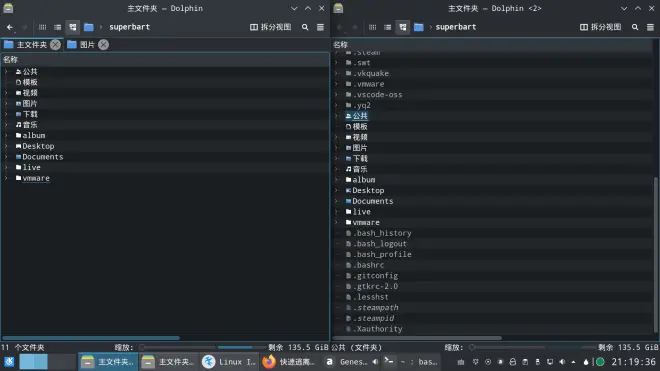Open Firefox task in taskbar
This screenshot has height=371, width=660.
(289, 362)
